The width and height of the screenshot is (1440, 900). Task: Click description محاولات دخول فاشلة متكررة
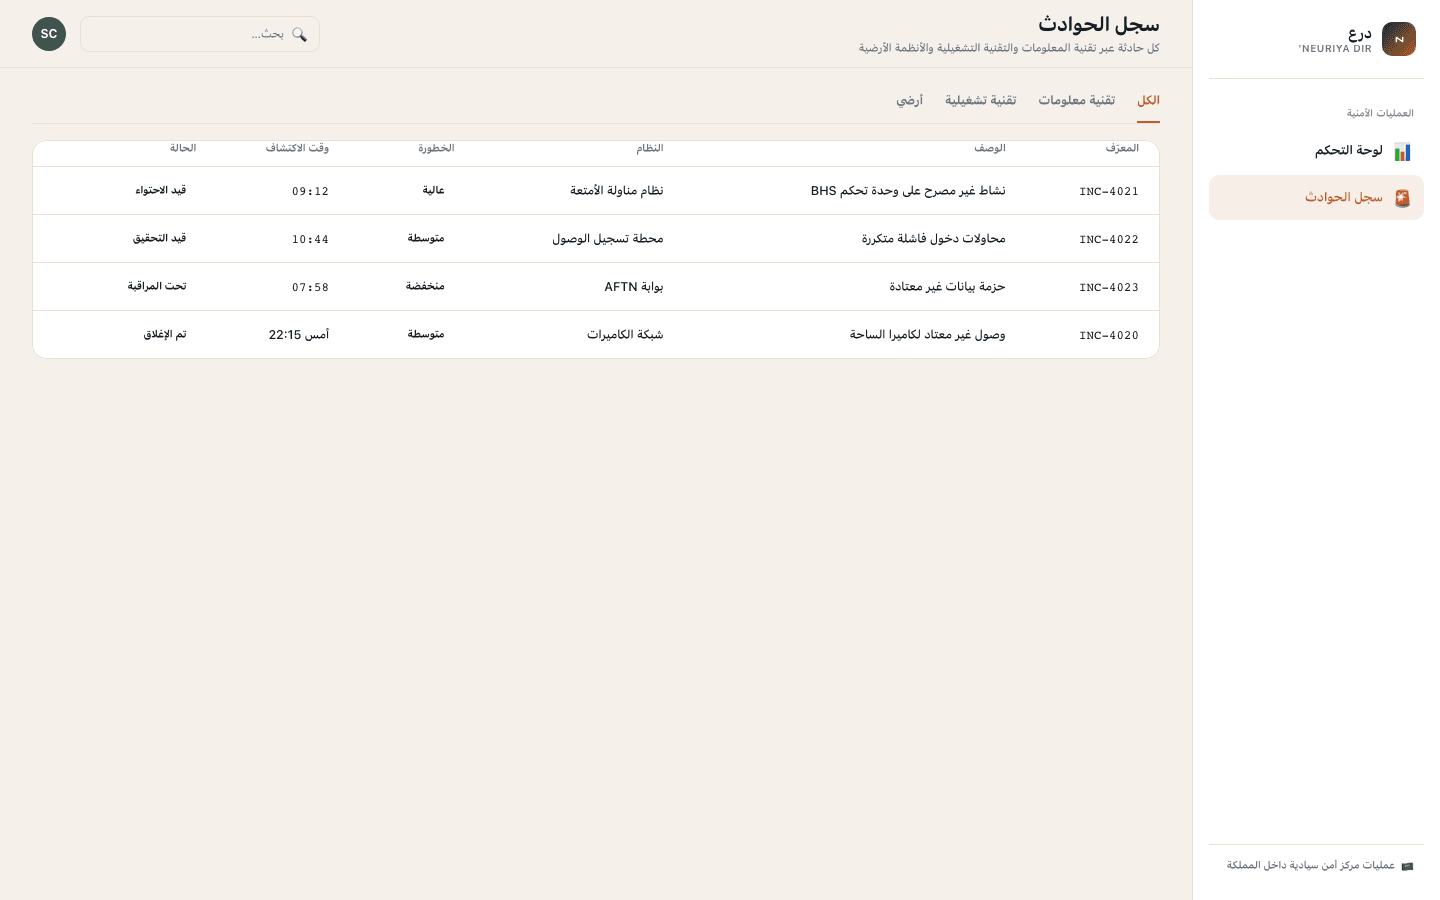(x=934, y=239)
